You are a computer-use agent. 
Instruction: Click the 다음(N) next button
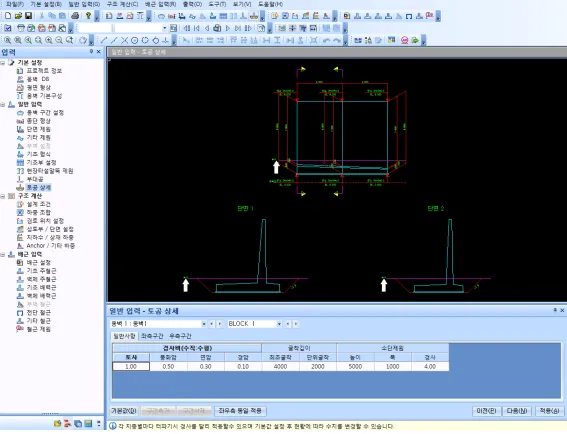(517, 411)
